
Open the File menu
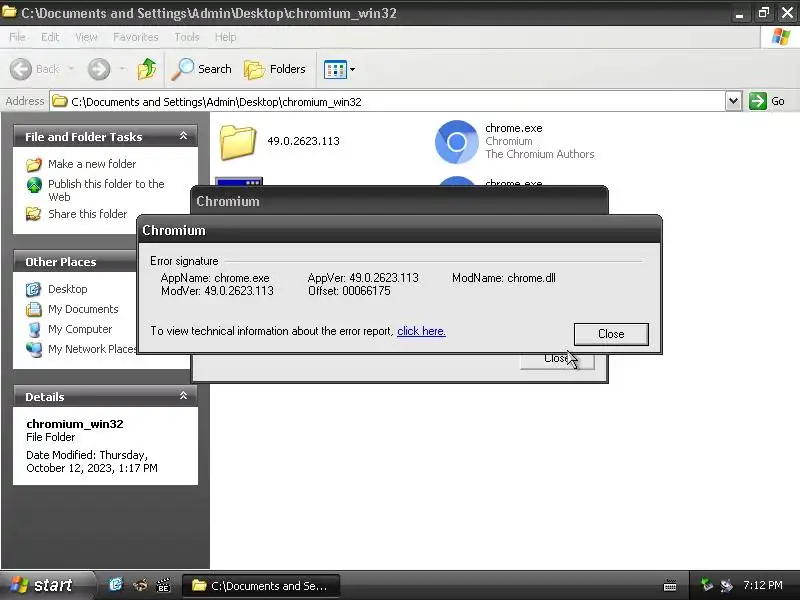pos(17,37)
